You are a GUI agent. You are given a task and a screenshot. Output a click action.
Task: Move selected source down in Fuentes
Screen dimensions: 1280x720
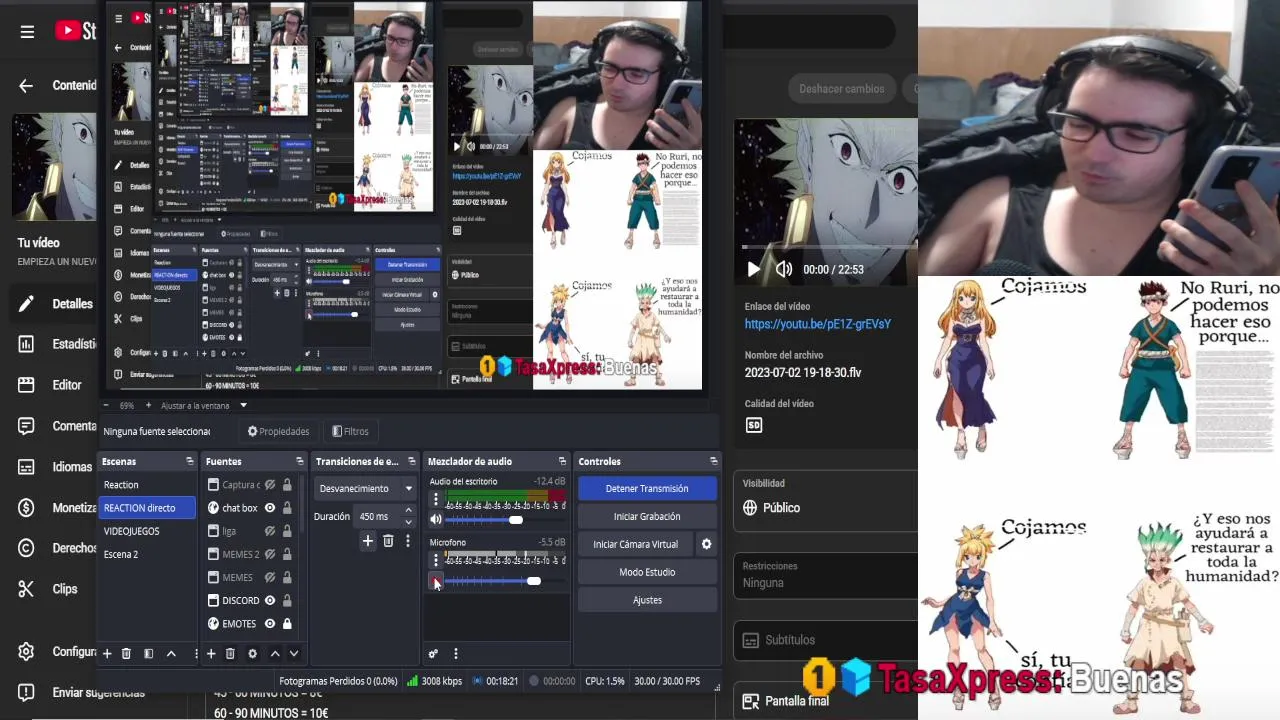point(294,653)
